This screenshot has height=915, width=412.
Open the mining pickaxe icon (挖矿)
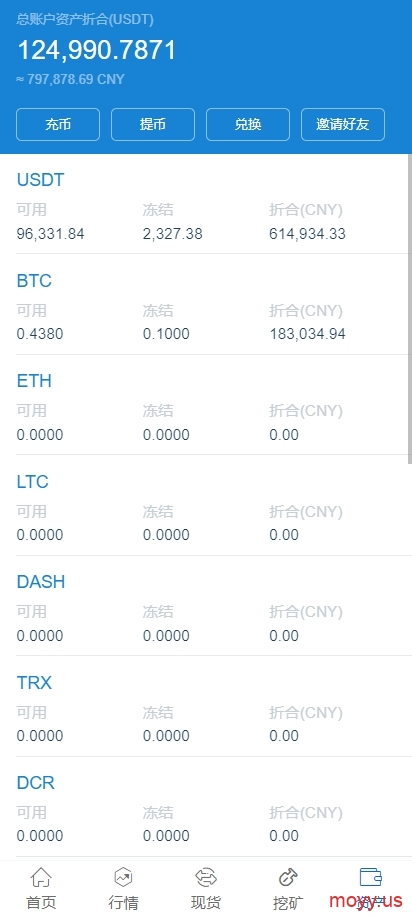288,877
